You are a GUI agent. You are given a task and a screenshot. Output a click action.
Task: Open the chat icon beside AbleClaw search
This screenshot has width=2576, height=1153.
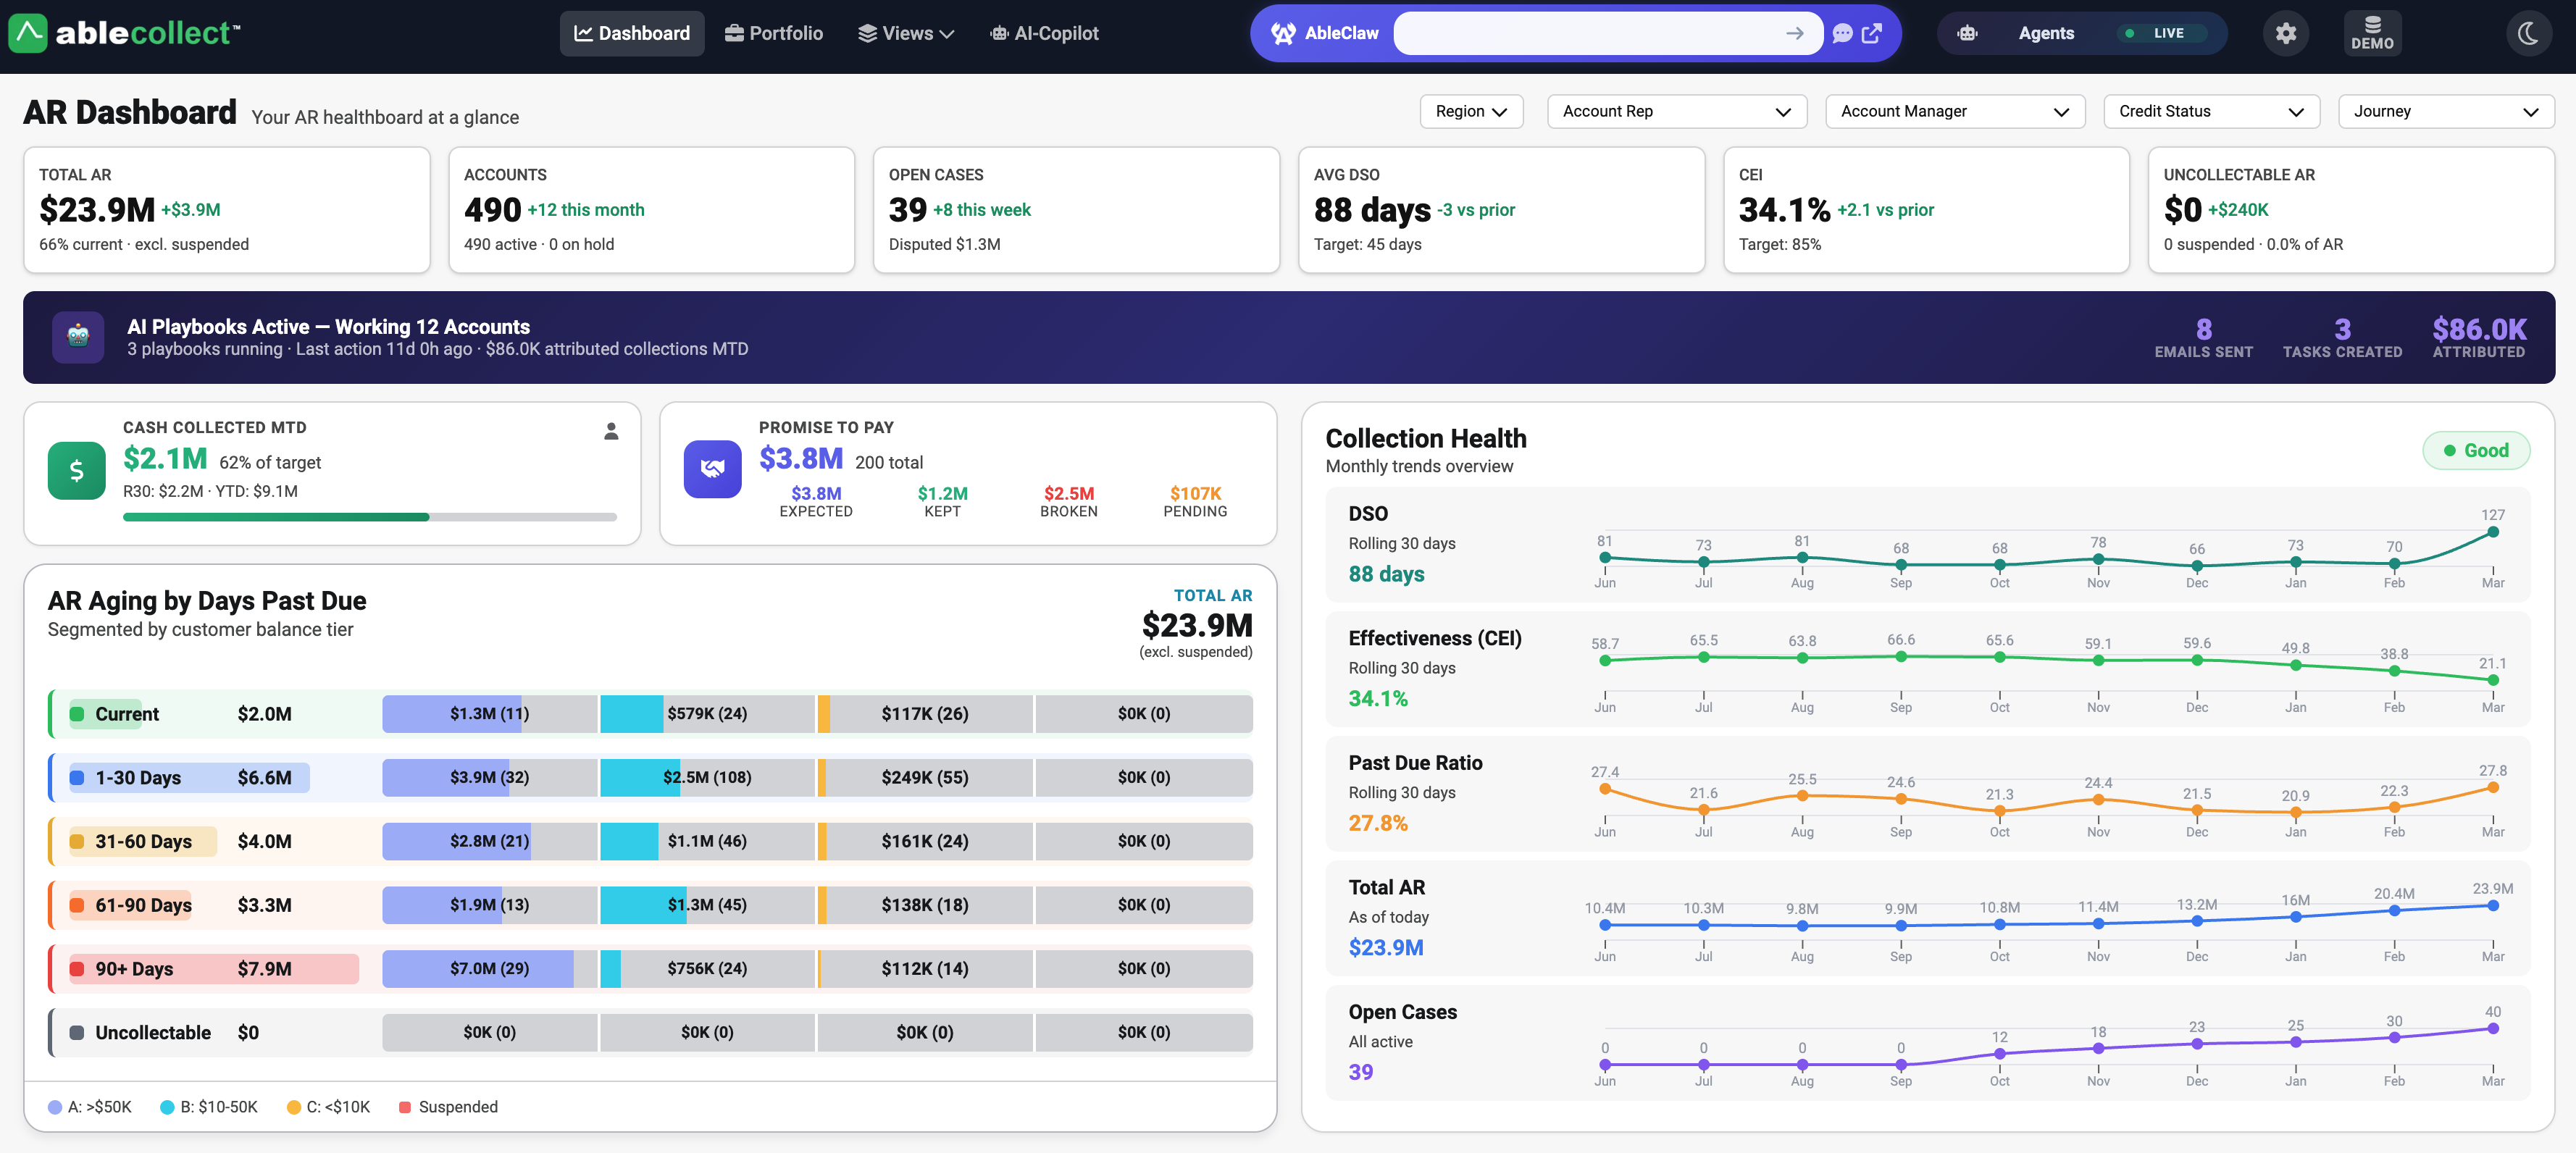[x=1843, y=33]
